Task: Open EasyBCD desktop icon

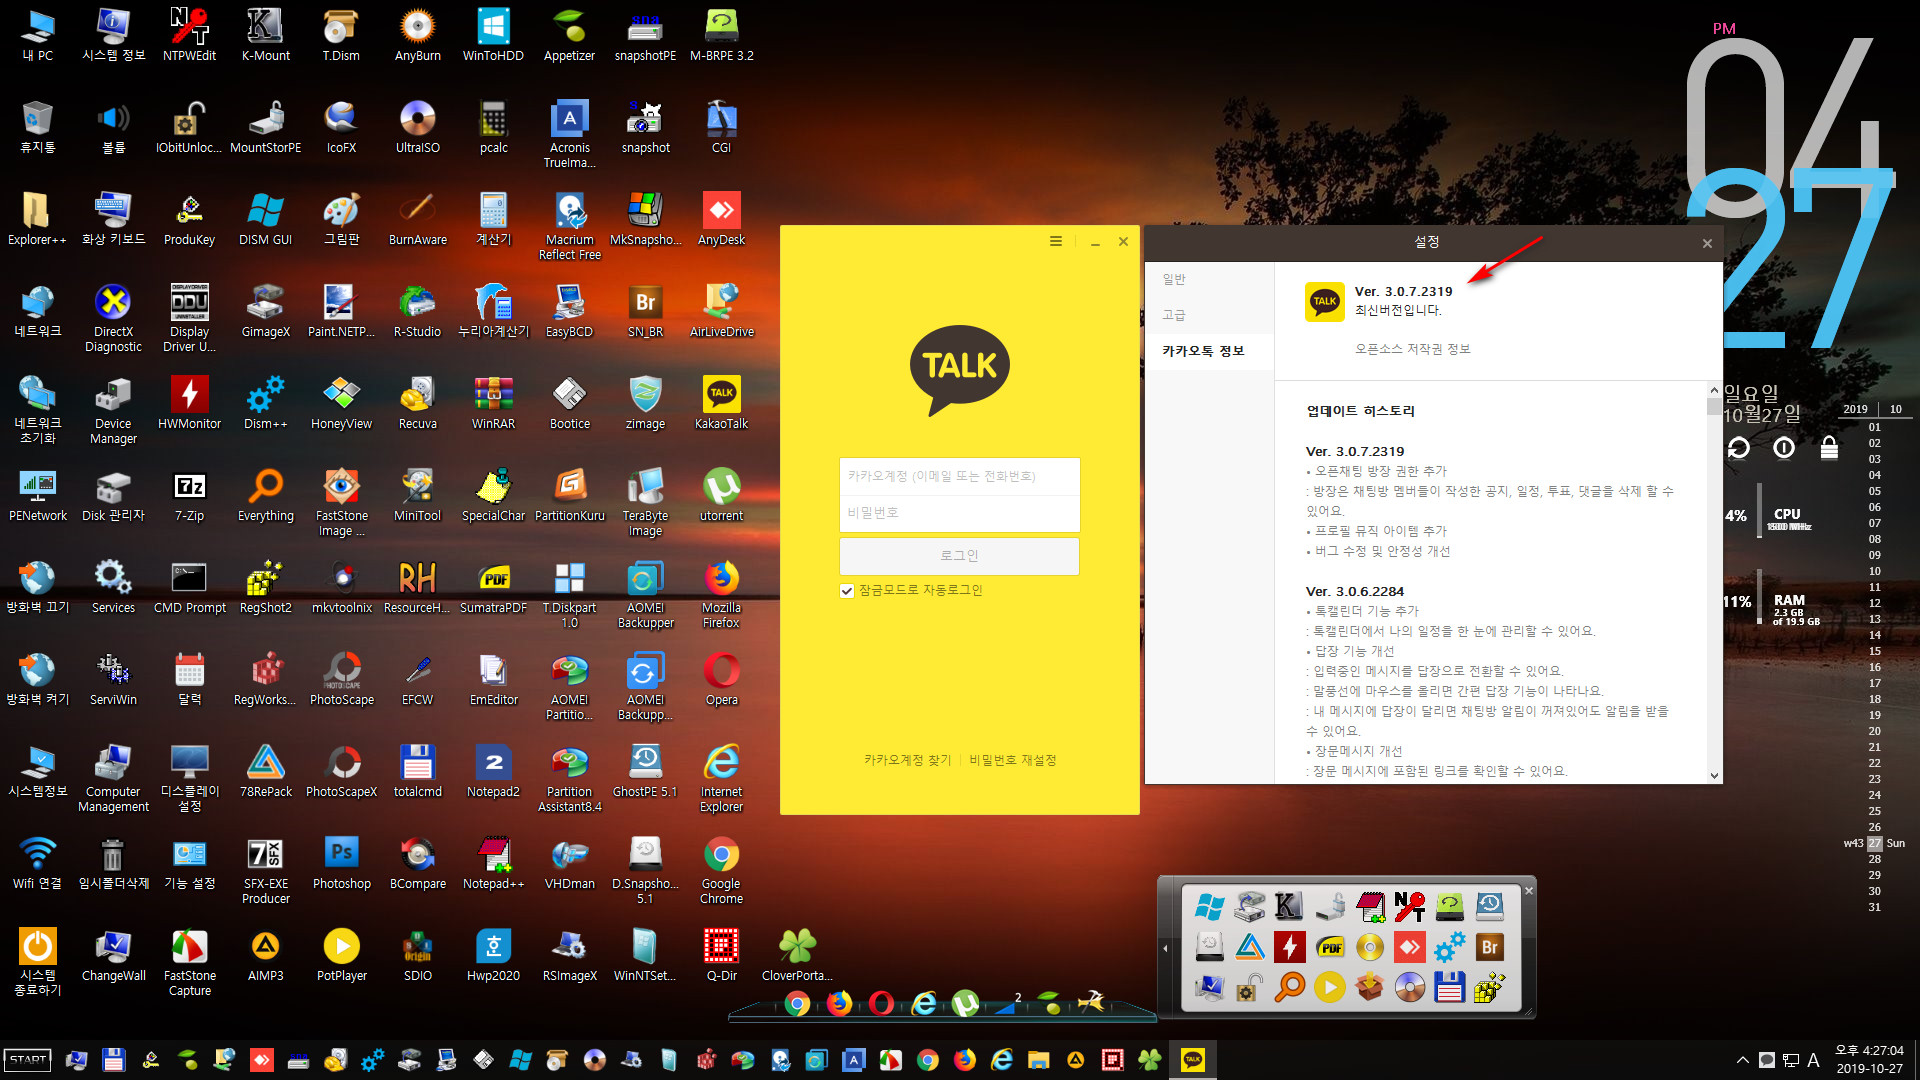Action: pos(569,310)
